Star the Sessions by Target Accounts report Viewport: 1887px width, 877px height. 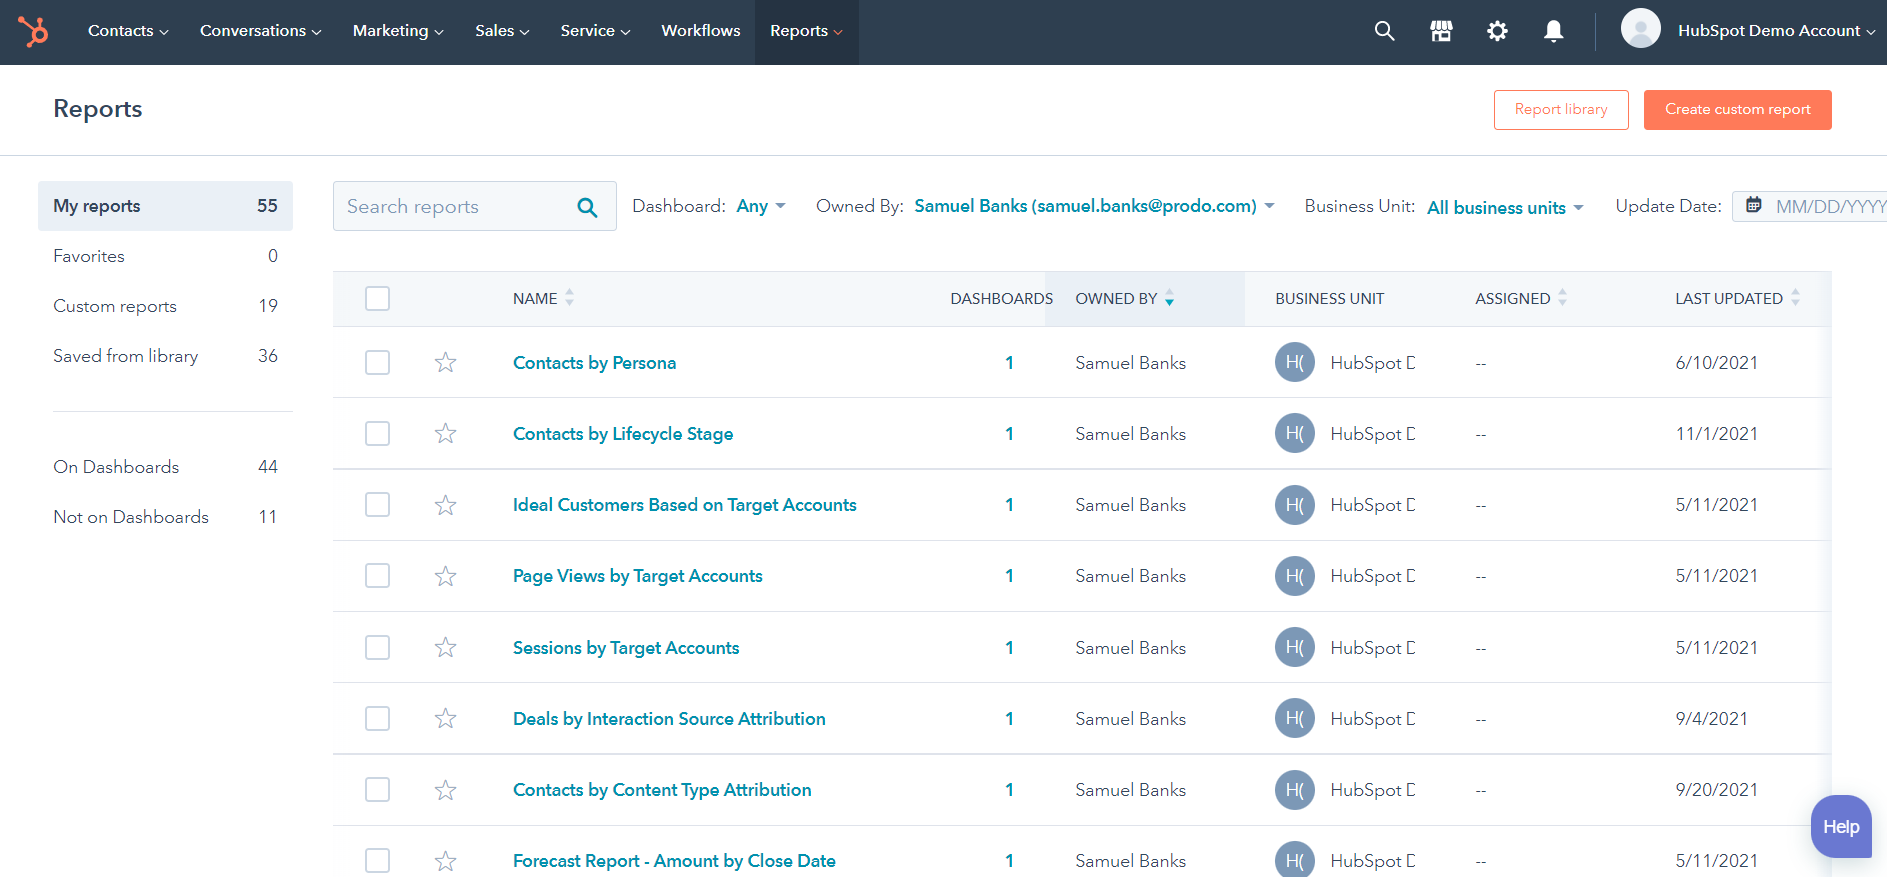[445, 647]
